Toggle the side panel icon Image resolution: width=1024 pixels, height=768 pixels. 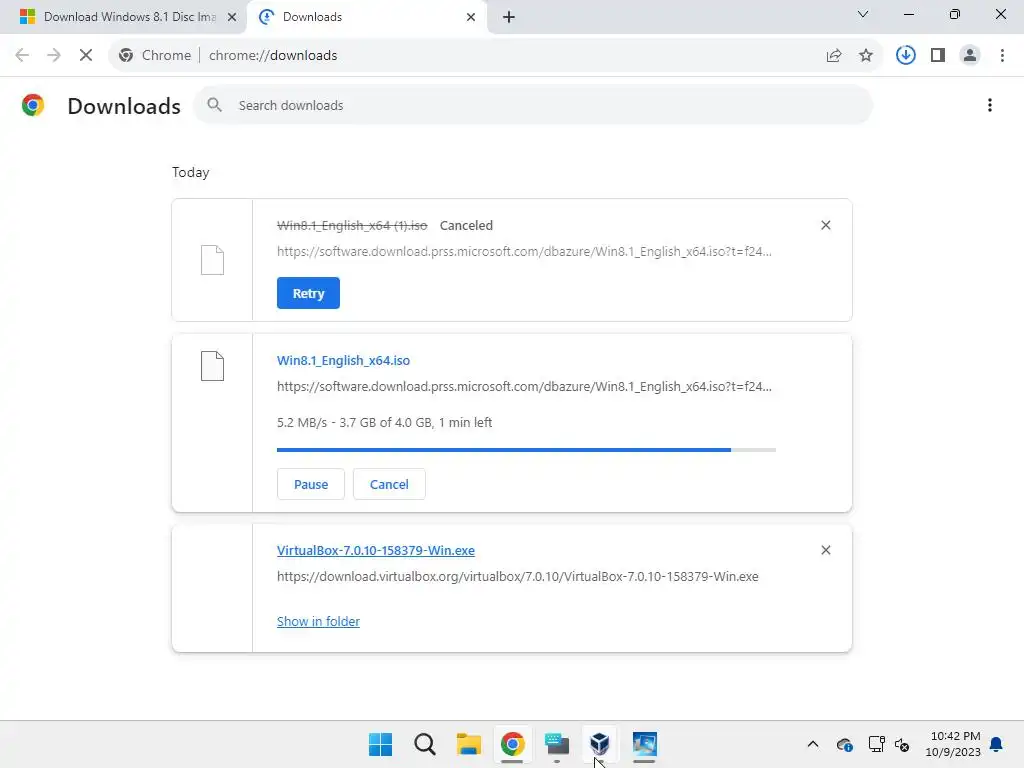938,56
